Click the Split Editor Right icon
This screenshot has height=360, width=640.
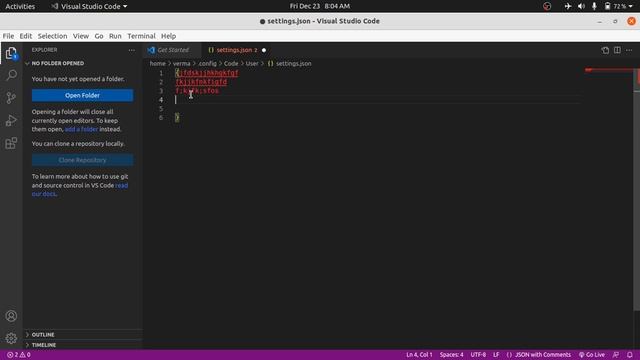(x=617, y=50)
